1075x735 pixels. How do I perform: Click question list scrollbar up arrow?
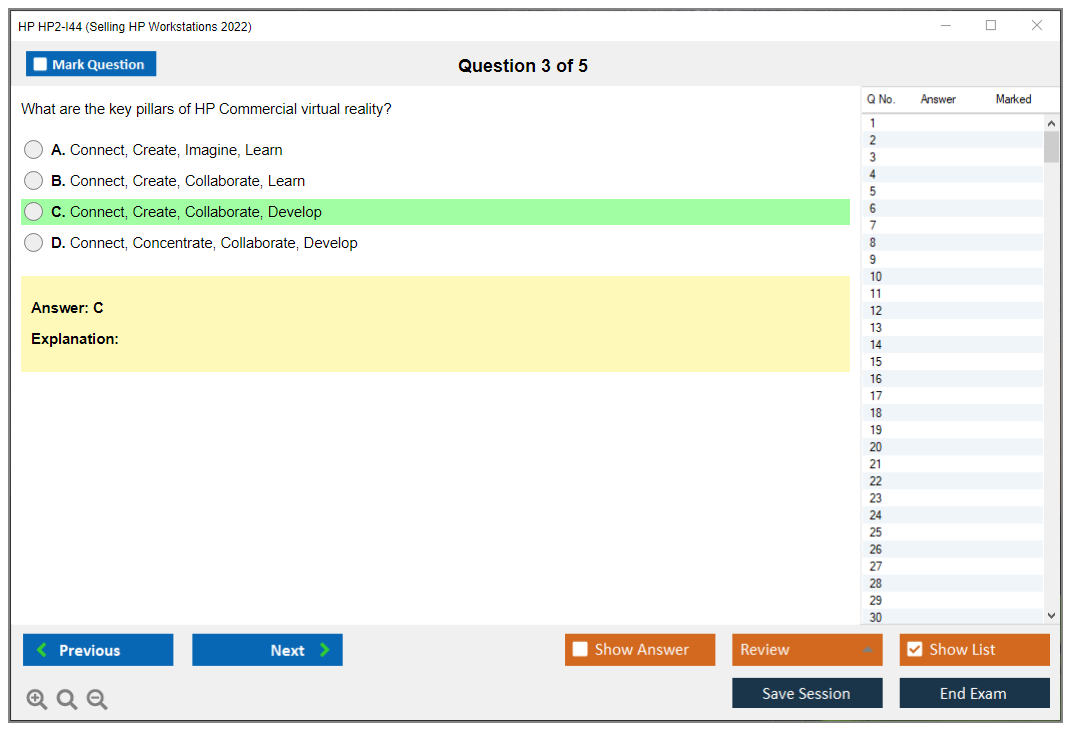tap(1050, 123)
